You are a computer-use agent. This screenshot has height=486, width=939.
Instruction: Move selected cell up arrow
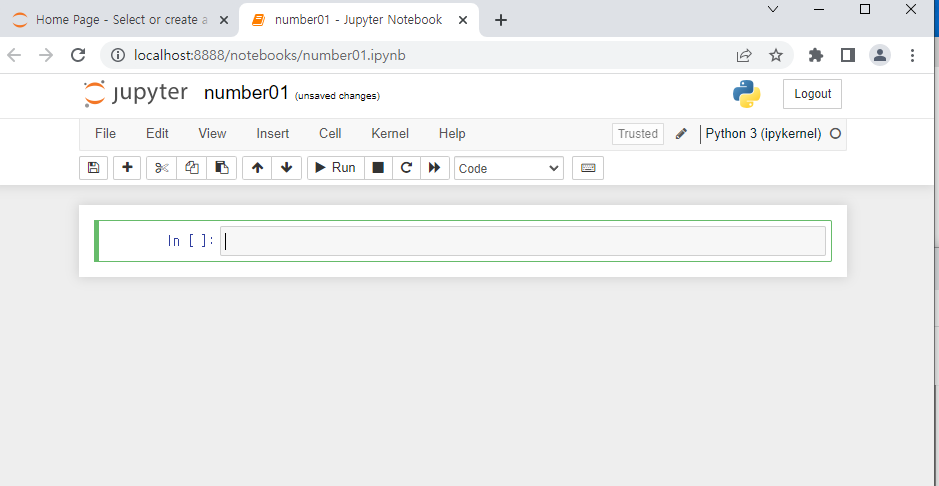(x=258, y=168)
